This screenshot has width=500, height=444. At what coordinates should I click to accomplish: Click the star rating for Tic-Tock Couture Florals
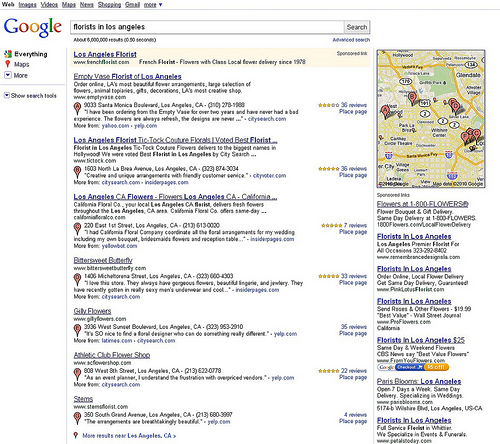click(329, 169)
